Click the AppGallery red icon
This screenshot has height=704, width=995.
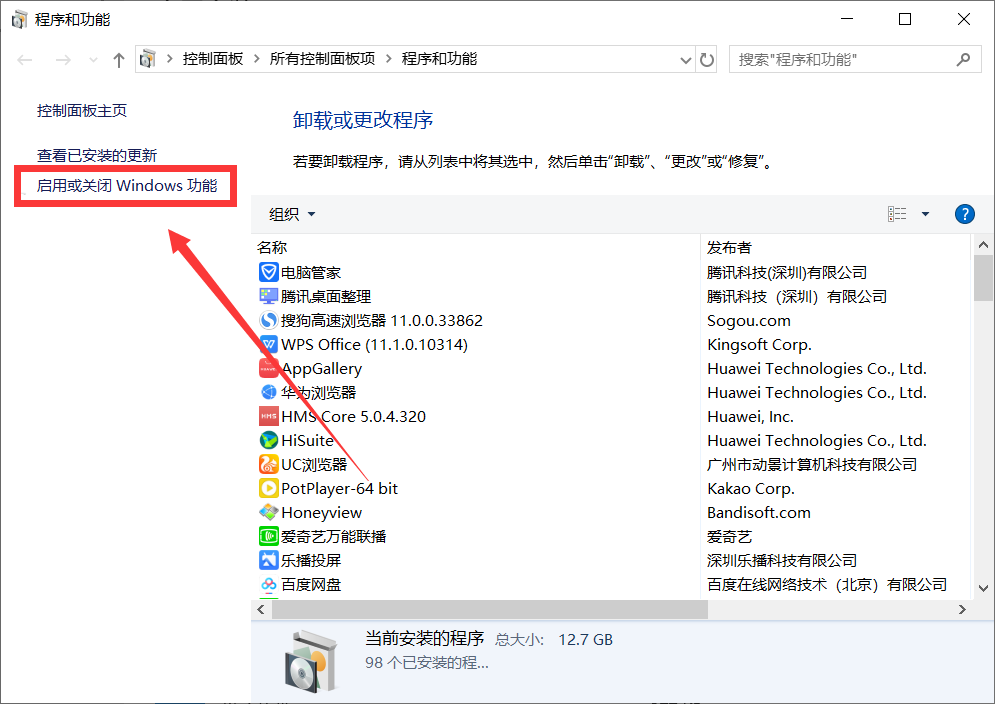pos(268,368)
